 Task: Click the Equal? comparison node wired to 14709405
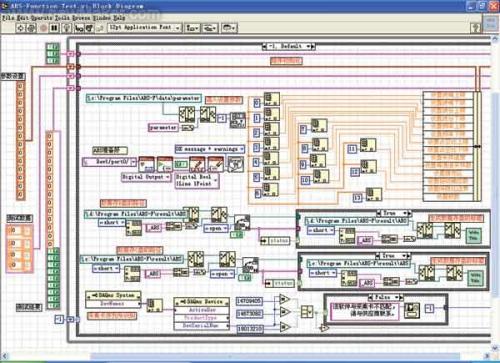pos(284,299)
